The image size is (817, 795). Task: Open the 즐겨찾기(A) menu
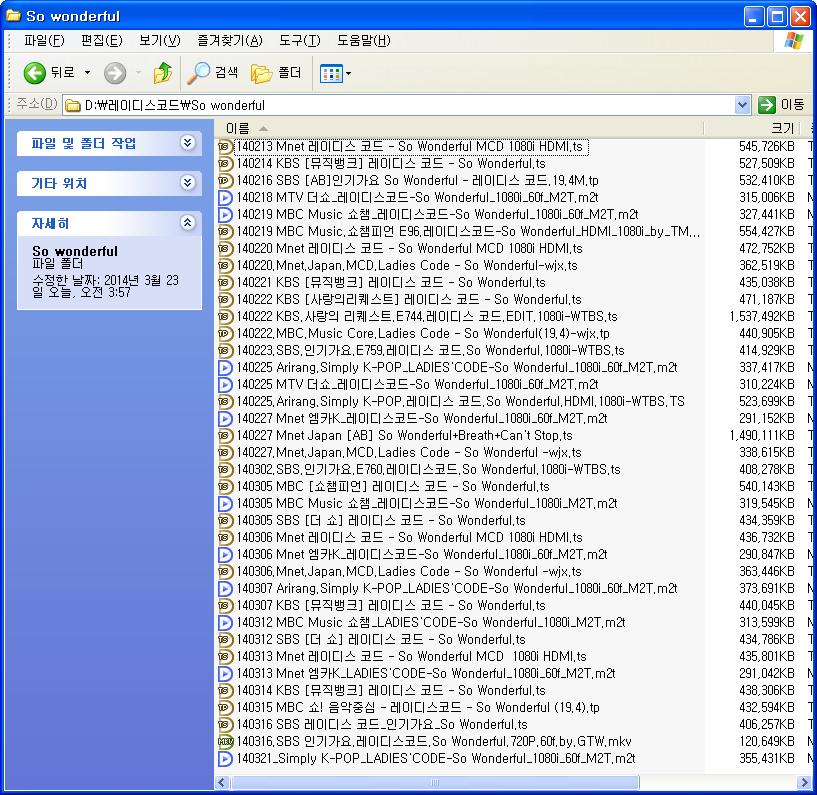tap(230, 41)
